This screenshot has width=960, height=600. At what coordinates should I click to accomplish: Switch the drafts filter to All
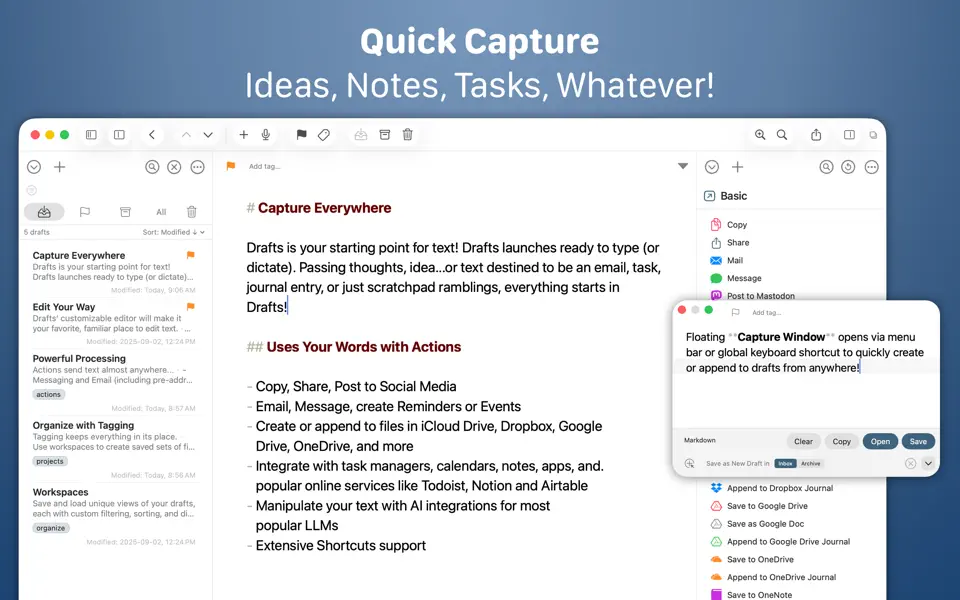click(x=161, y=212)
